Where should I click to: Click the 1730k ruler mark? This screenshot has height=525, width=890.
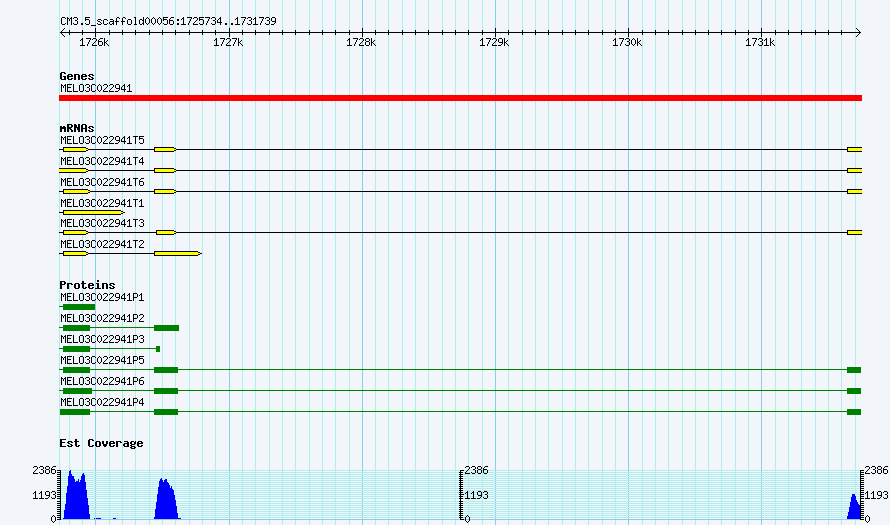tap(627, 43)
